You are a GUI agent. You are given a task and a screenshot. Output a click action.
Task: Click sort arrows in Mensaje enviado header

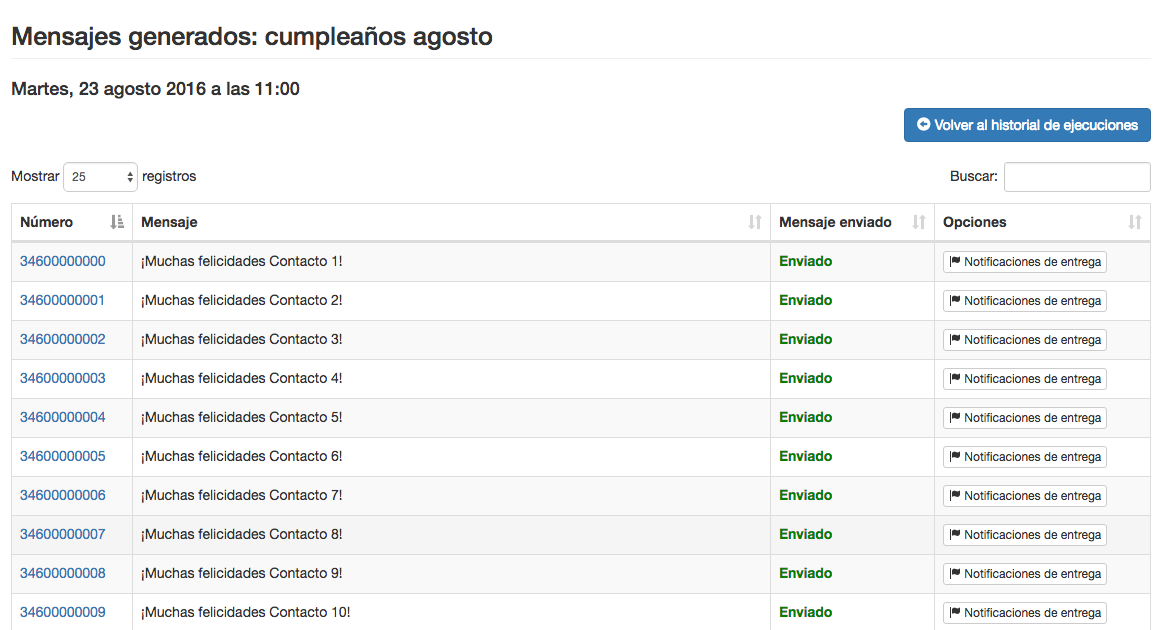919,222
